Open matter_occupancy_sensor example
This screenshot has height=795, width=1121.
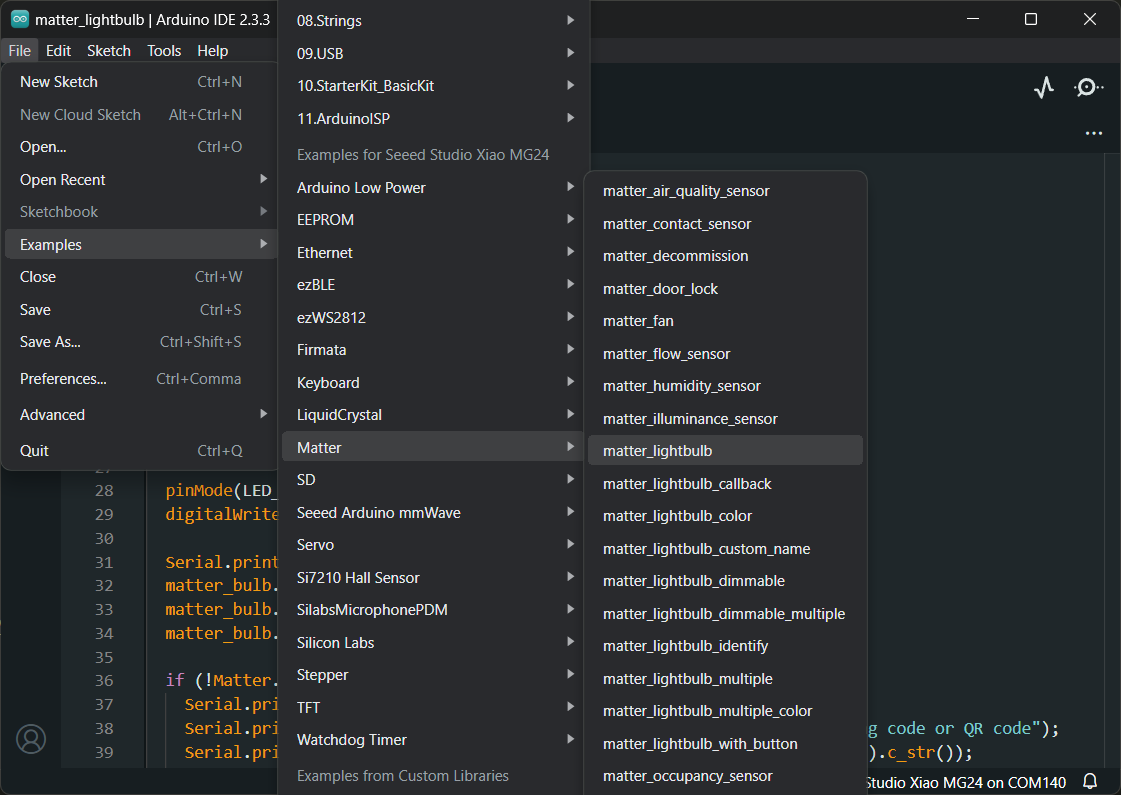click(x=725, y=776)
